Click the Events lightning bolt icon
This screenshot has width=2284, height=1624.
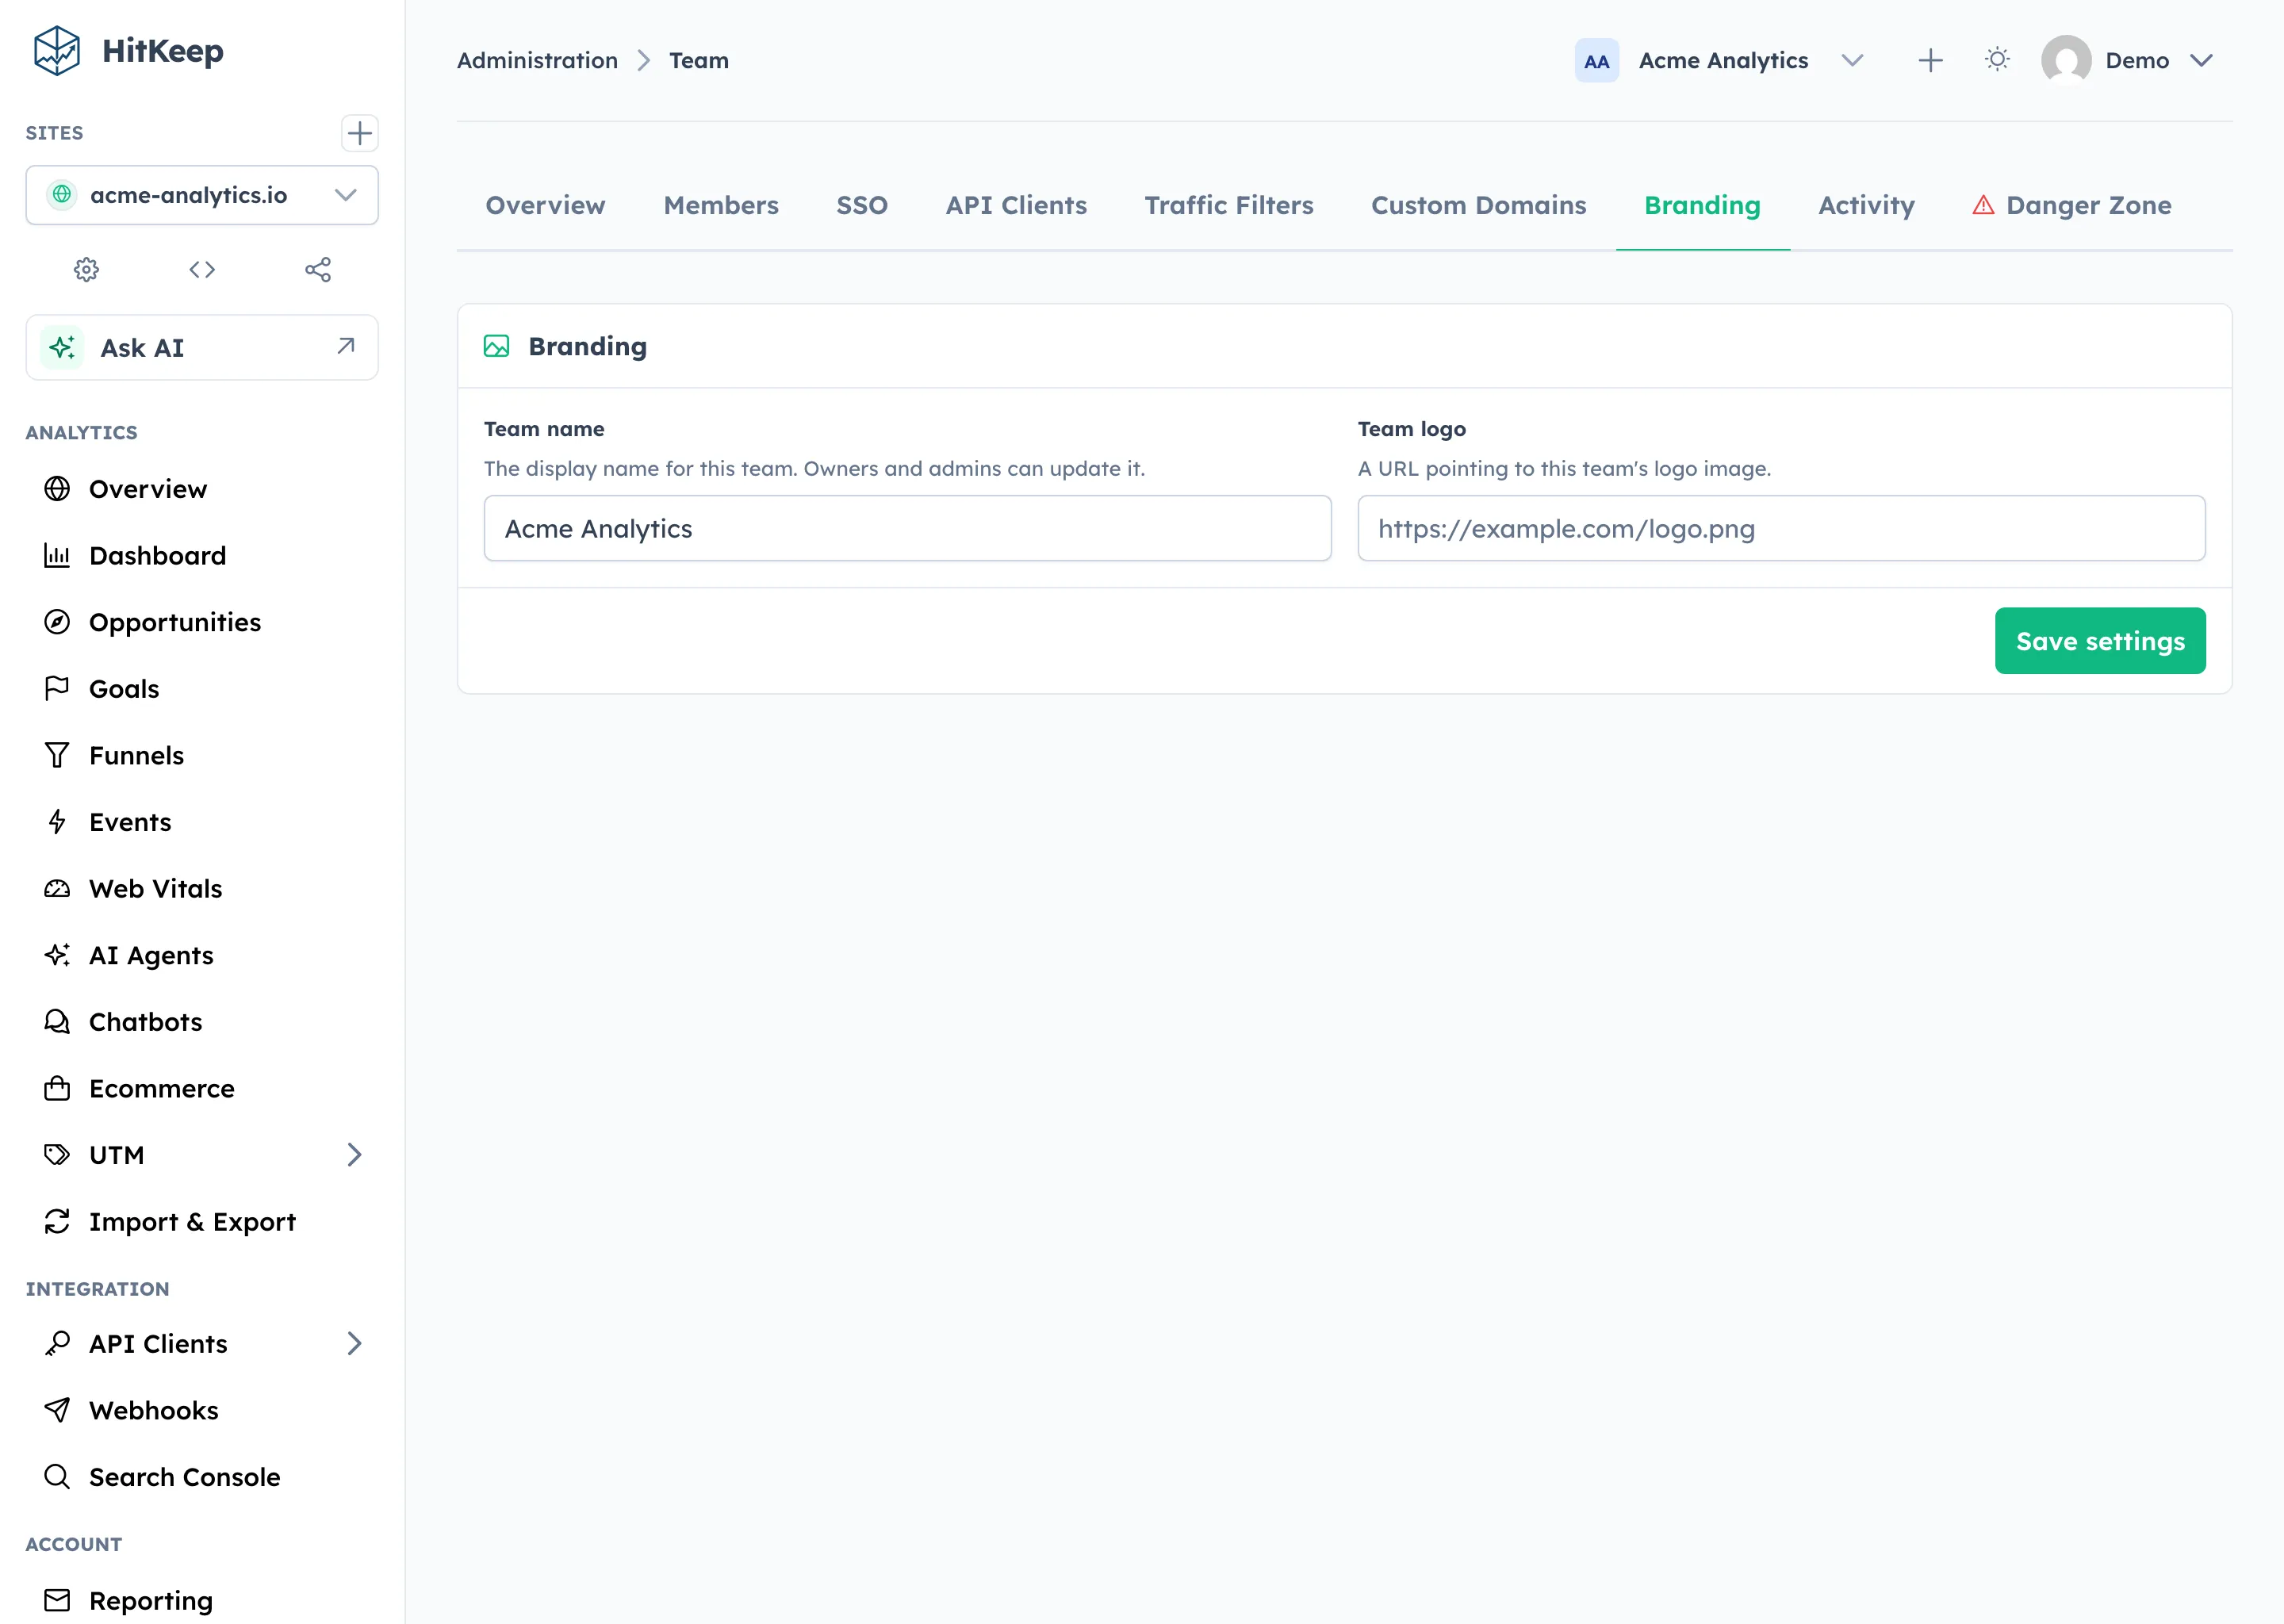pyautogui.click(x=57, y=822)
